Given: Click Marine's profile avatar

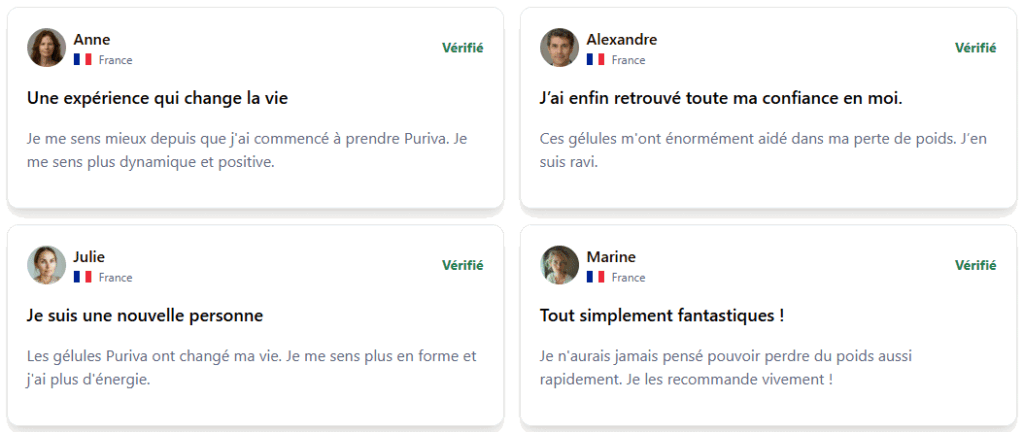Looking at the screenshot, I should click(560, 265).
